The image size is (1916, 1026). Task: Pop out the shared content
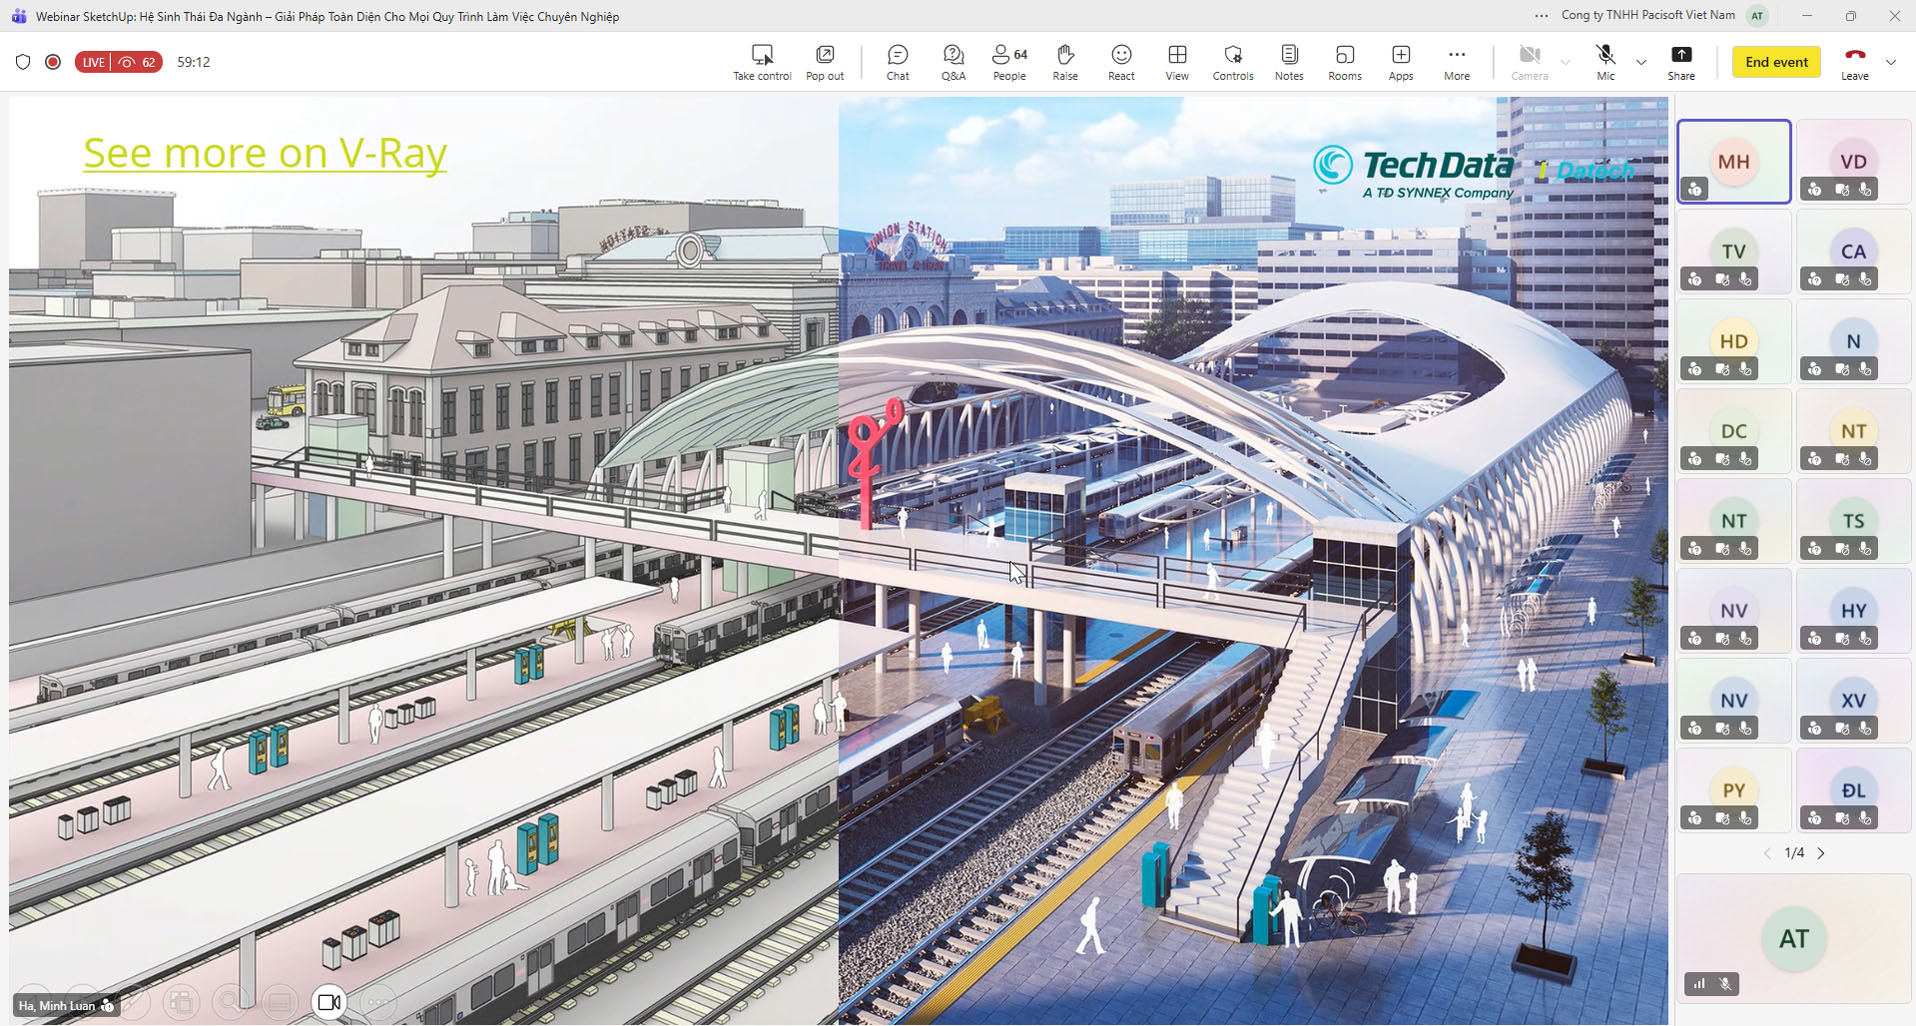825,61
